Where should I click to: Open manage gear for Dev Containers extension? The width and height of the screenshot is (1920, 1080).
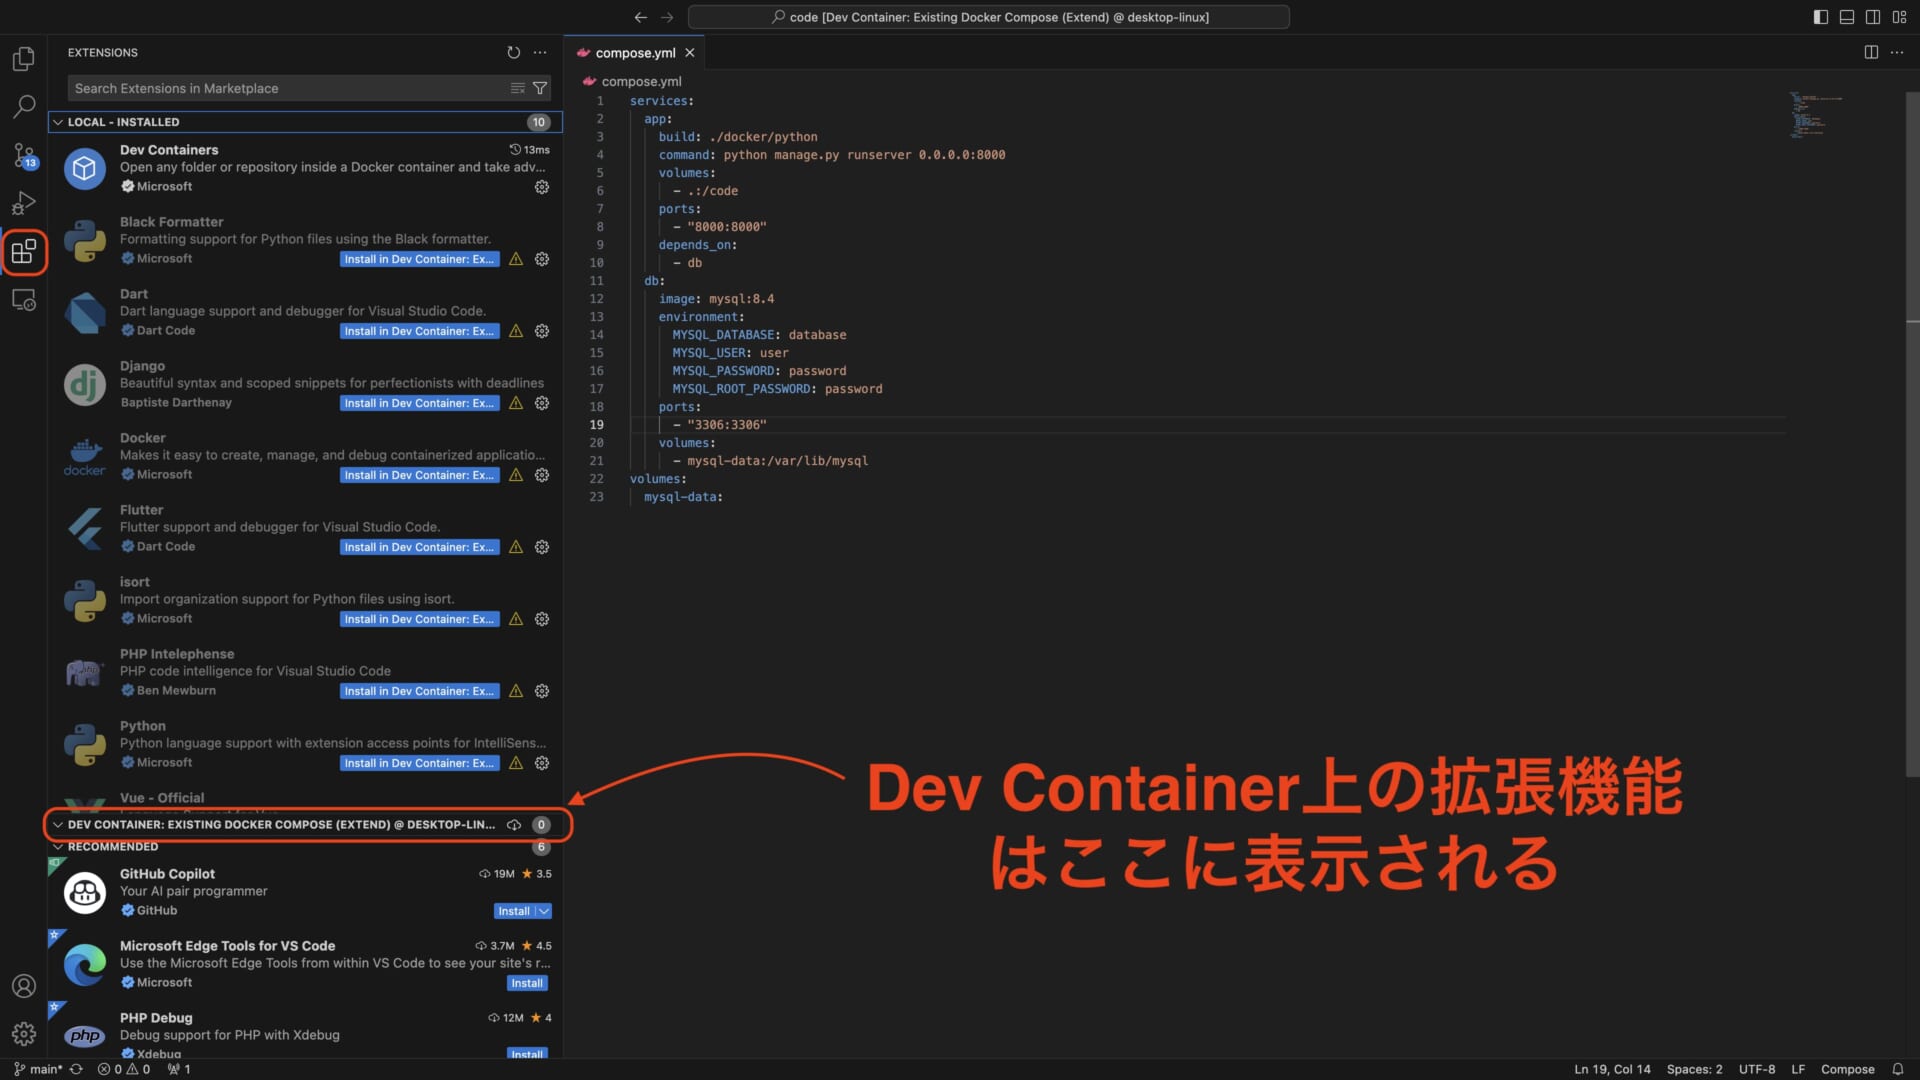[x=542, y=187]
